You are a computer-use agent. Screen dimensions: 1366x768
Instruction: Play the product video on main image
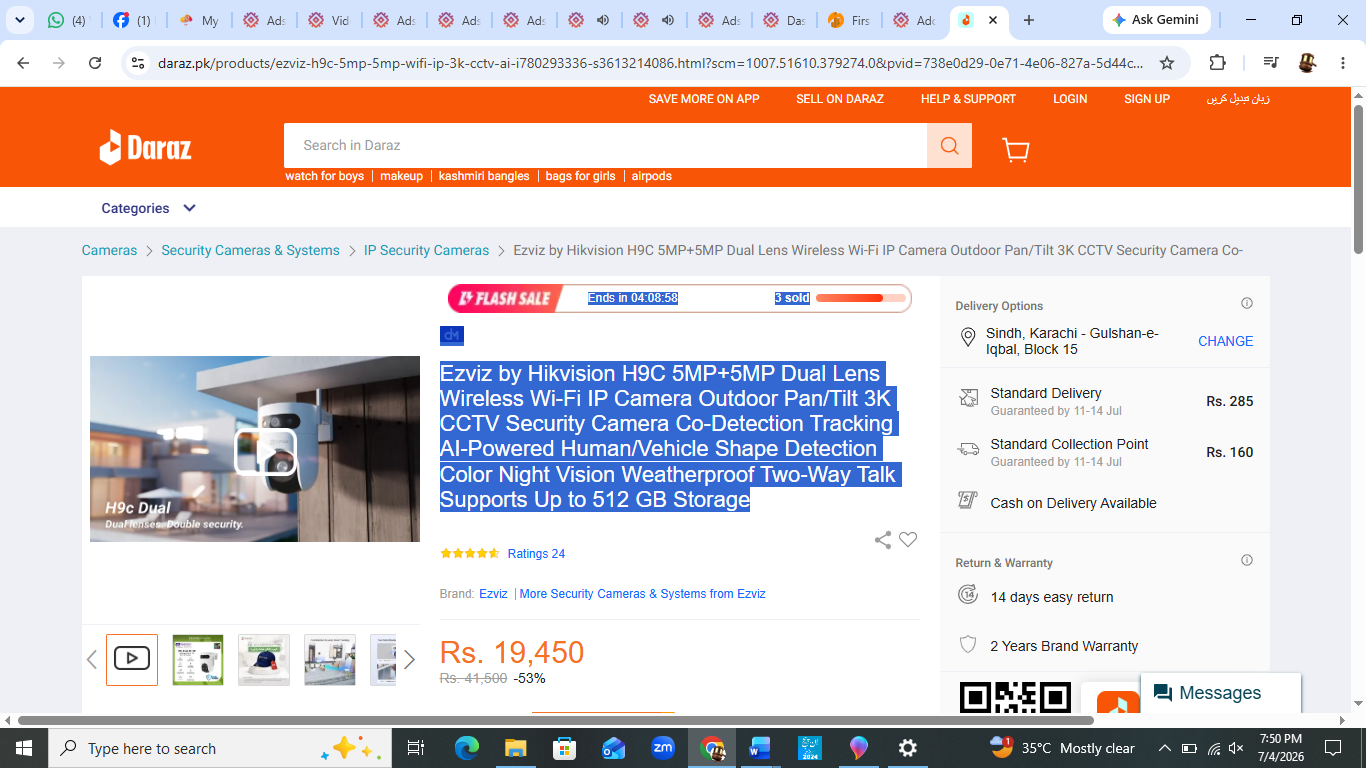point(265,452)
